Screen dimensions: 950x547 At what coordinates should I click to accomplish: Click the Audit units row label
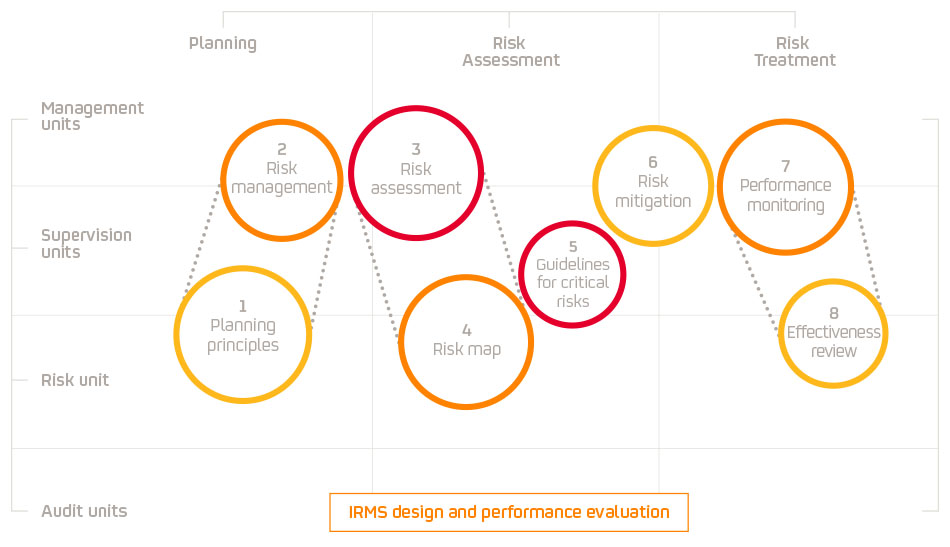pos(84,511)
